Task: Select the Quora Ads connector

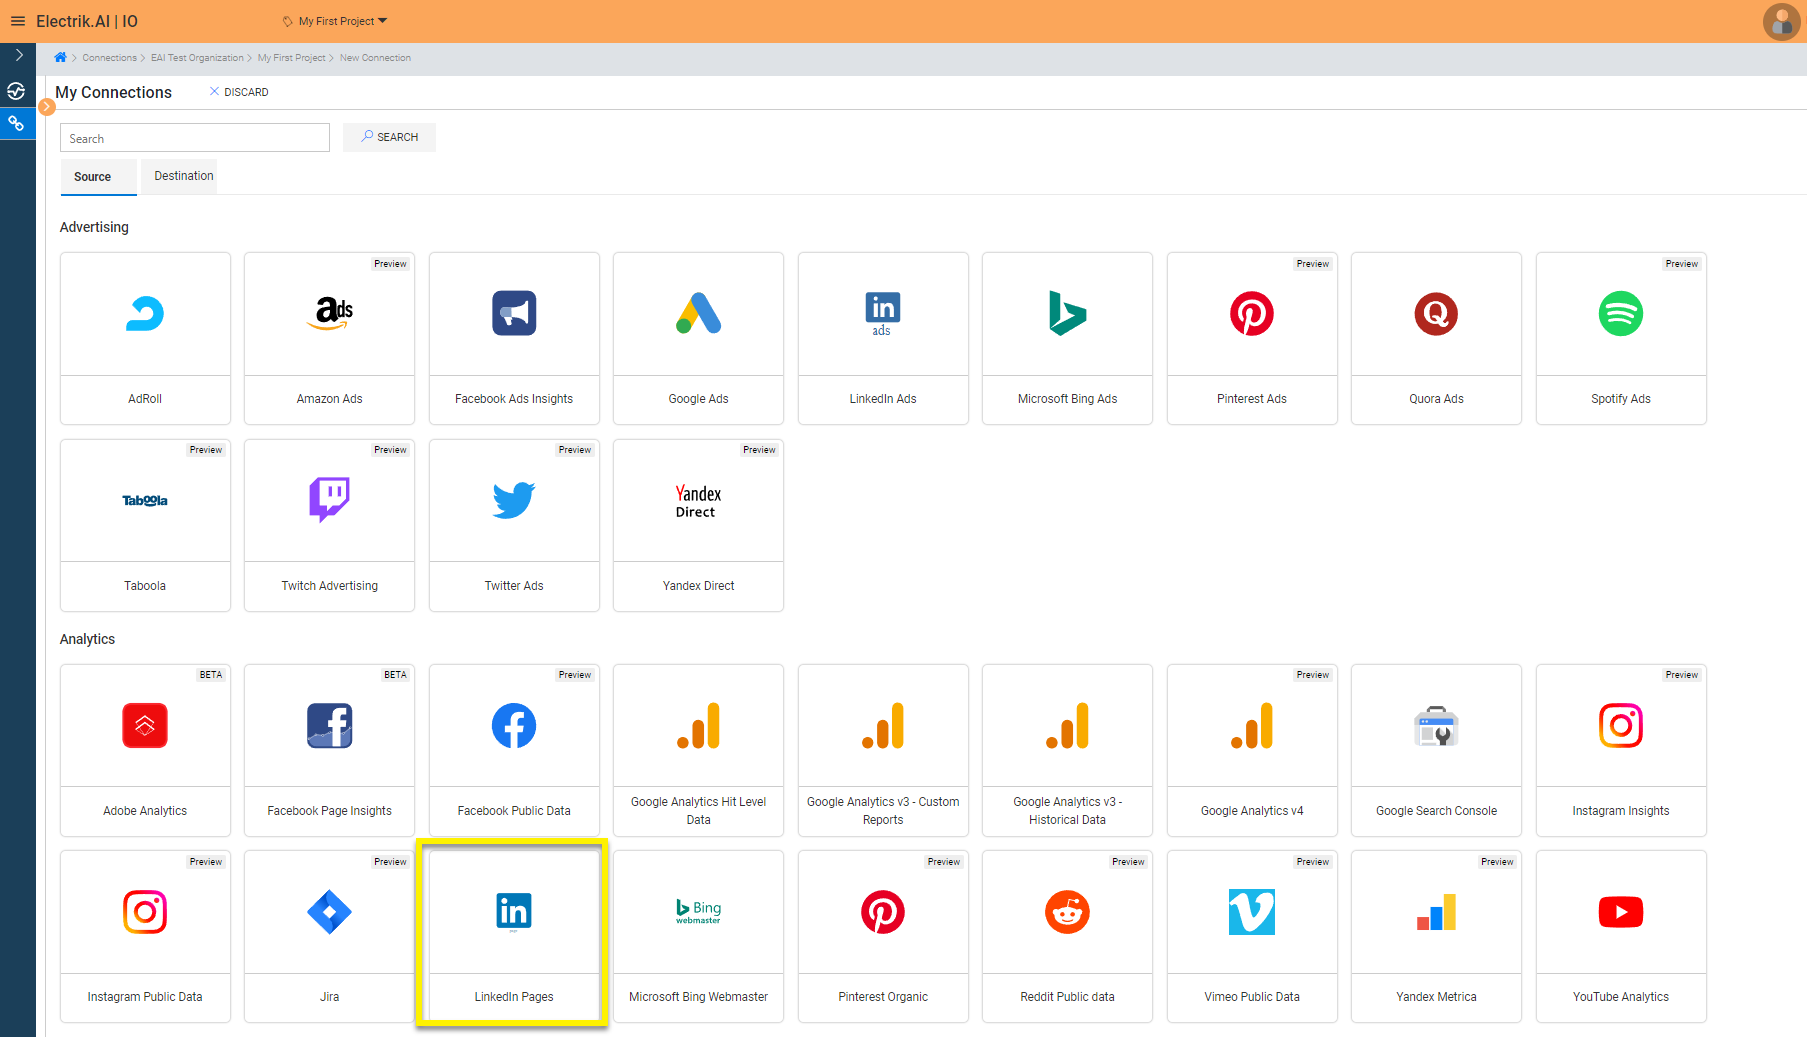Action: 1436,338
